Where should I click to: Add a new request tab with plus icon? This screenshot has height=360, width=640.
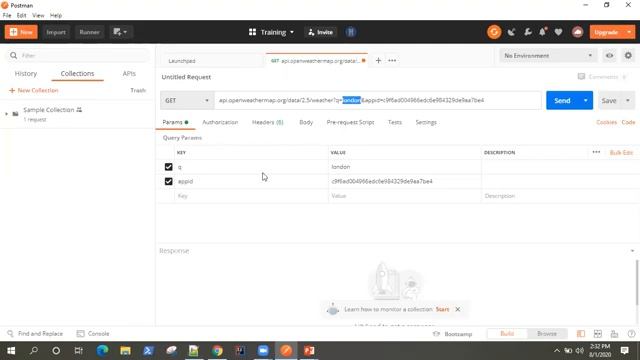tap(378, 60)
